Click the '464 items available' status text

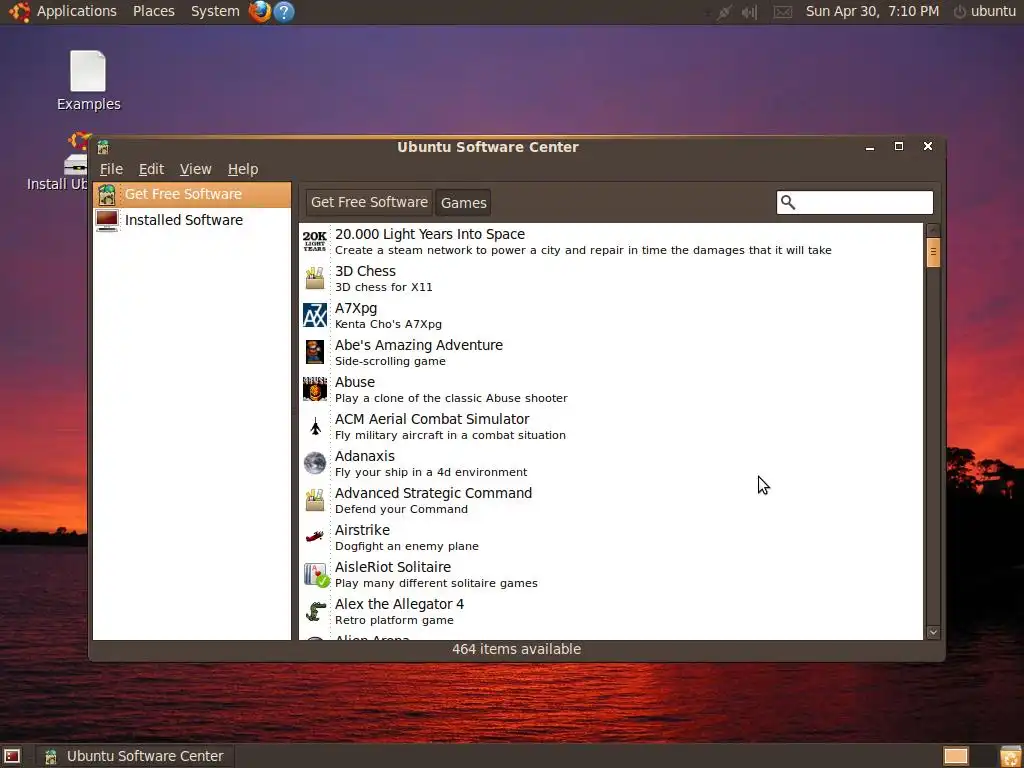tap(516, 649)
